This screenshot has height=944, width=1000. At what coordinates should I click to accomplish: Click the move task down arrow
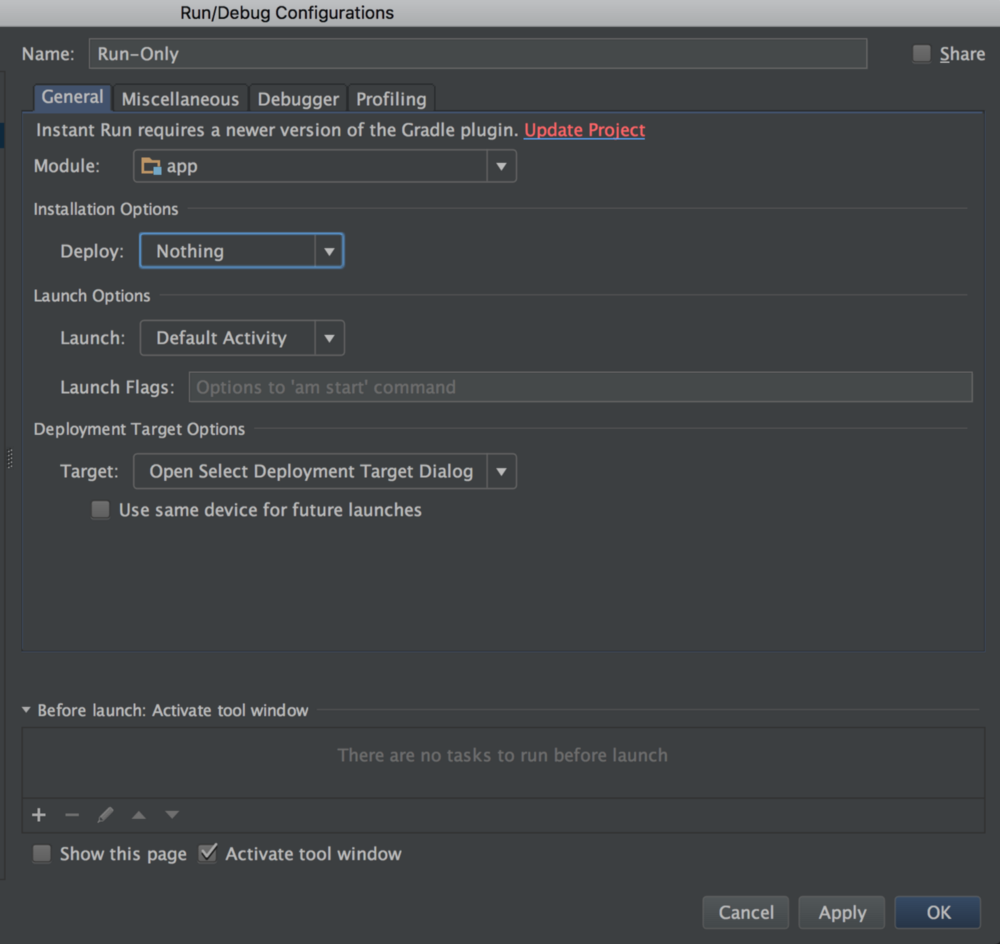[172, 815]
